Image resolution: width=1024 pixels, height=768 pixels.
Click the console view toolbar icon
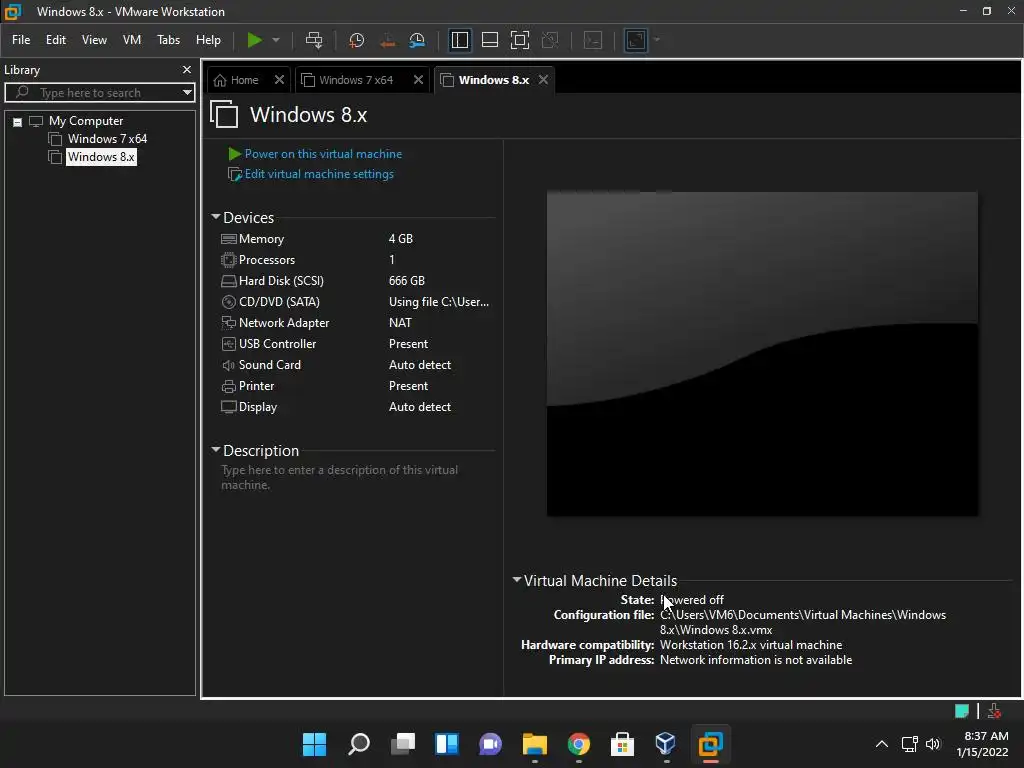(593, 40)
